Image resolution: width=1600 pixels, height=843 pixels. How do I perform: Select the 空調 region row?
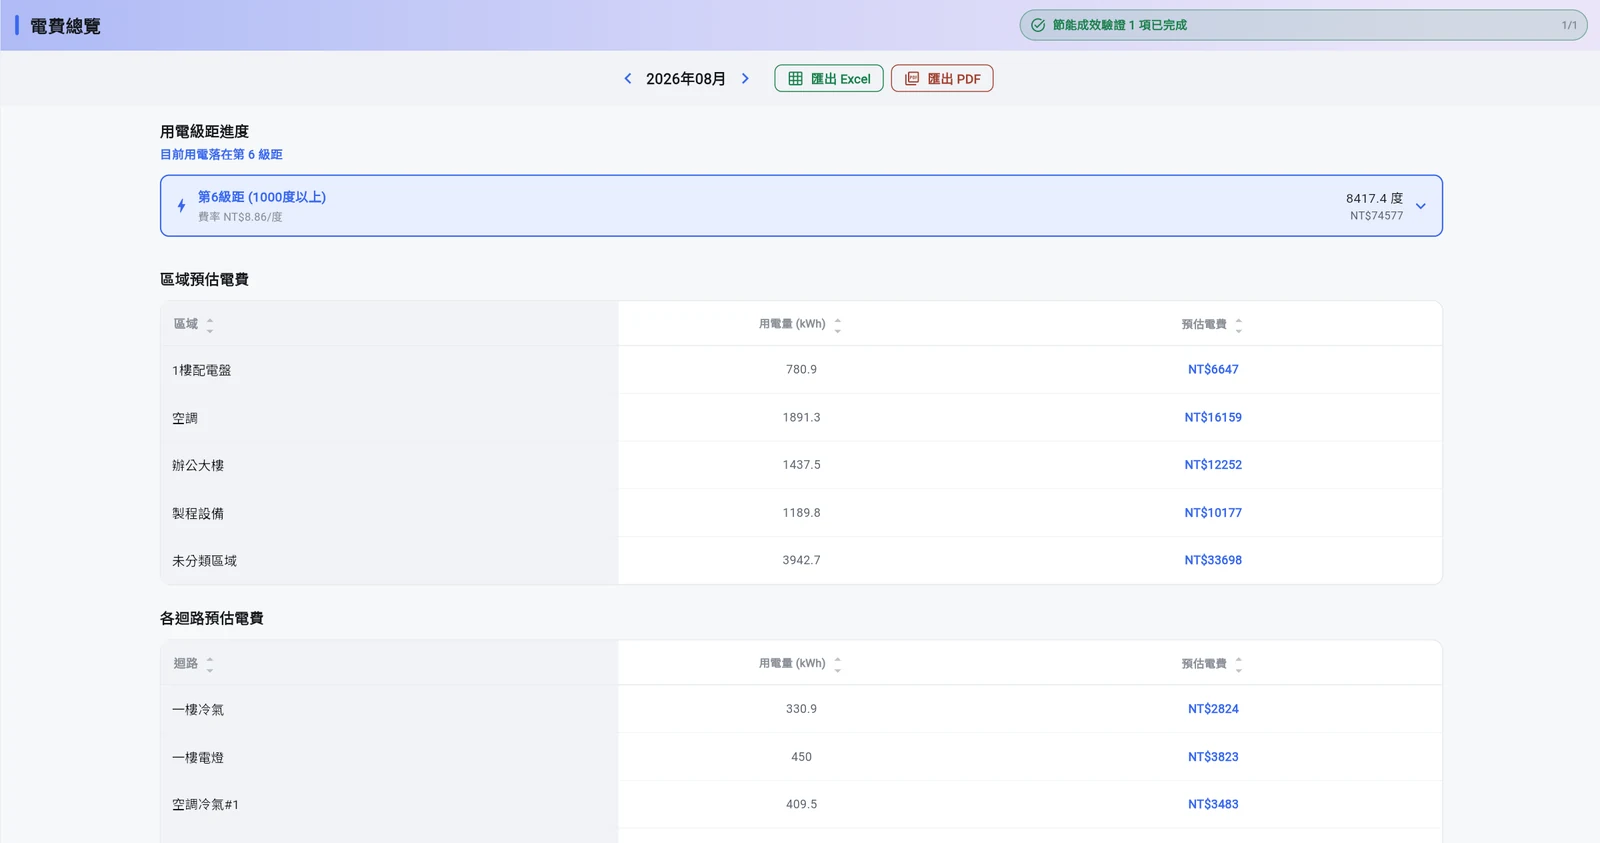point(801,418)
